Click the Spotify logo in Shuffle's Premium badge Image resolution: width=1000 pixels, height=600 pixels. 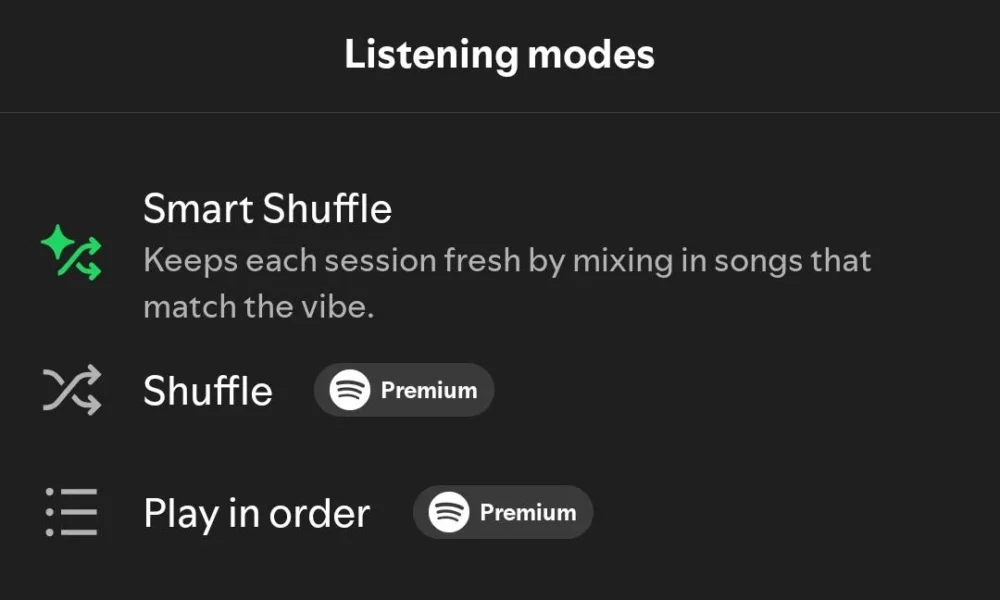coord(349,390)
